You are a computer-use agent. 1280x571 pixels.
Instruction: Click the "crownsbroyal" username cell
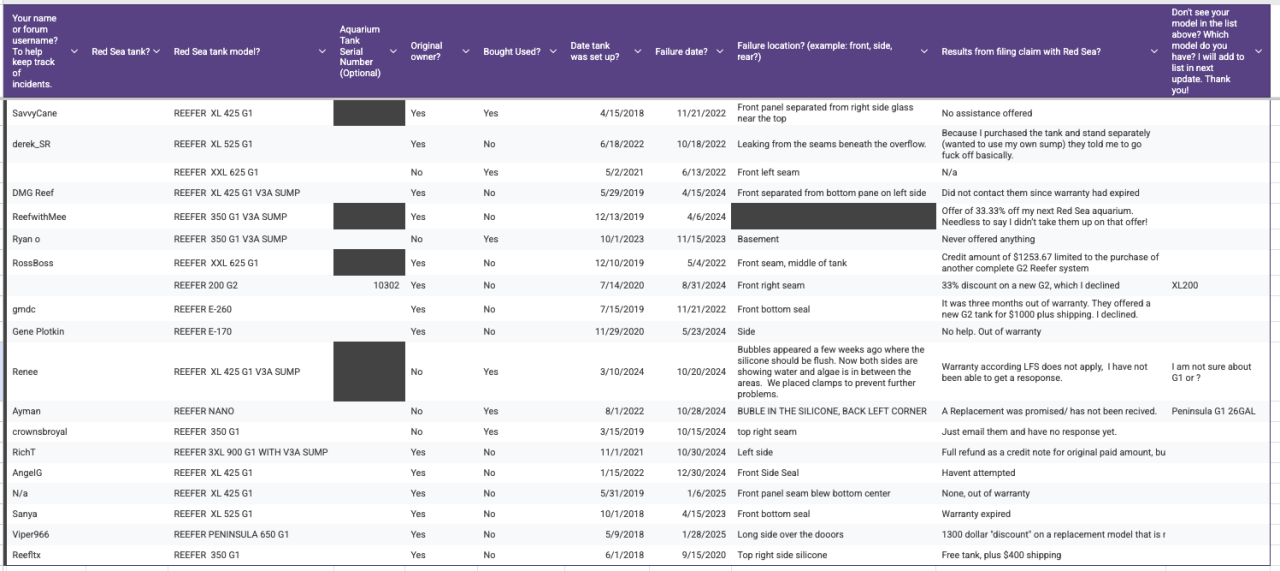(x=45, y=432)
